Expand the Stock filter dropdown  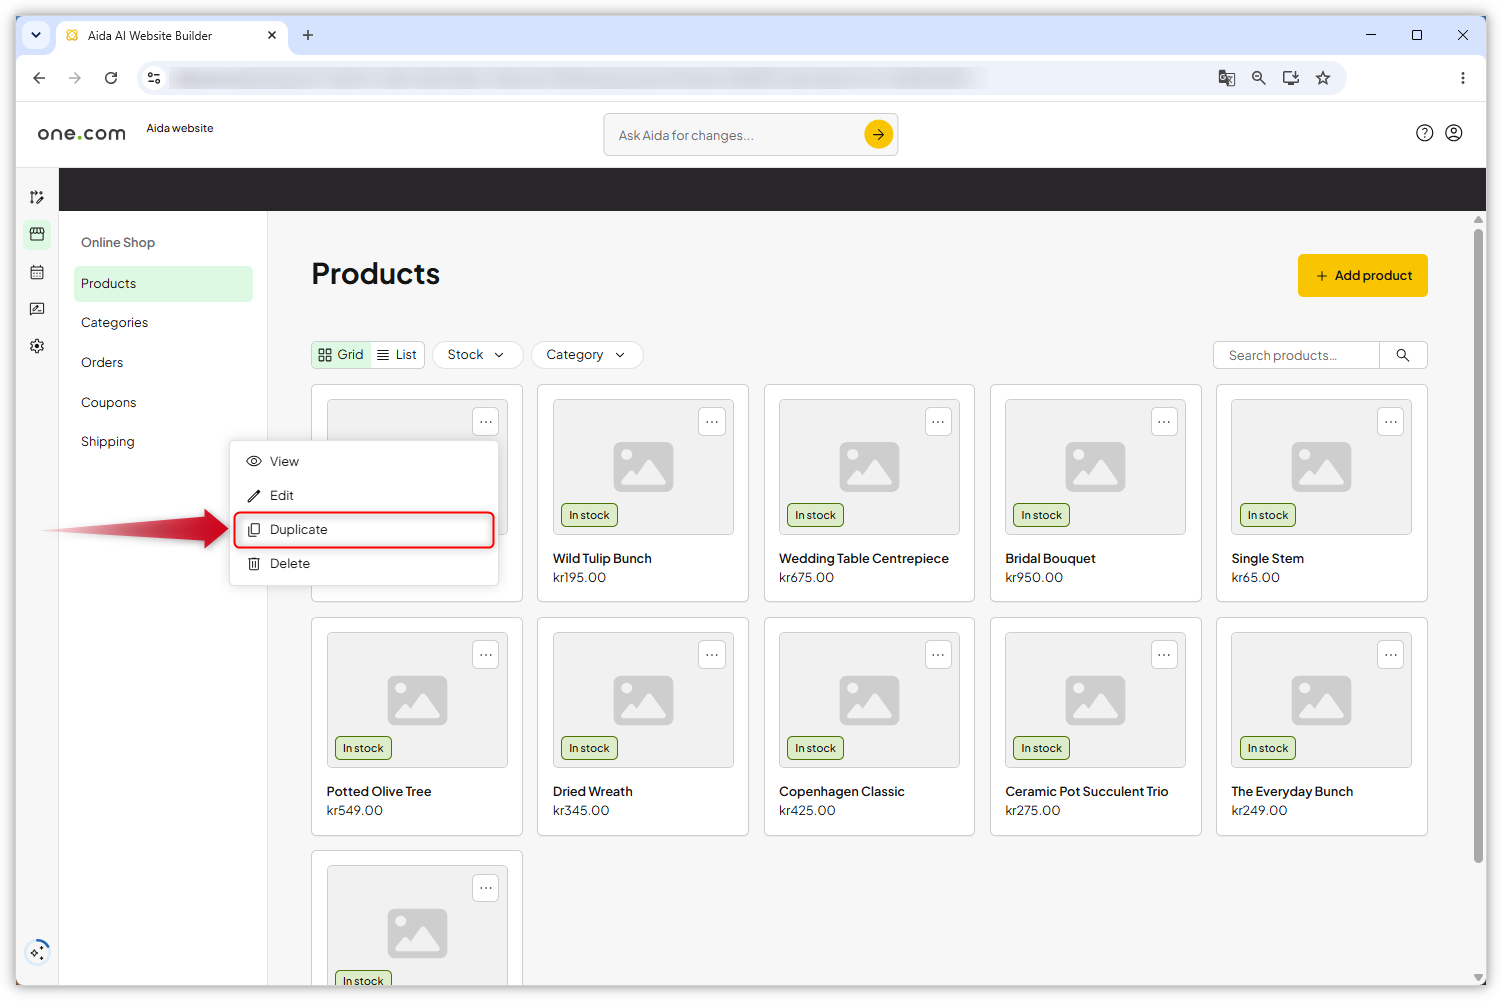(477, 355)
